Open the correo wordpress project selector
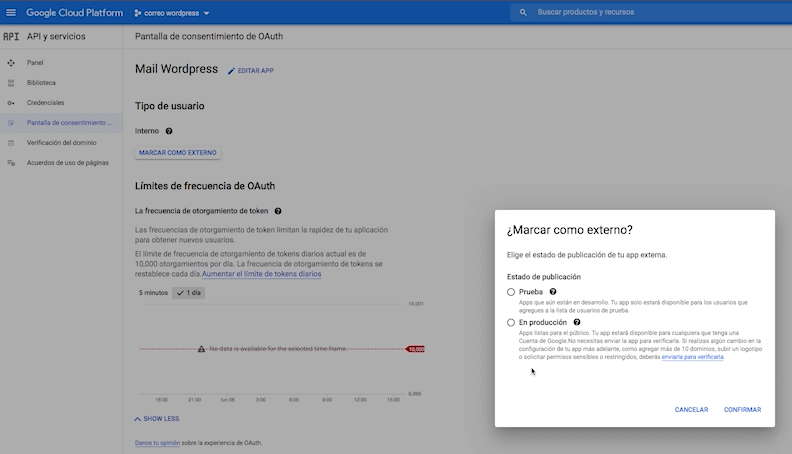This screenshot has height=454, width=792. click(x=172, y=13)
